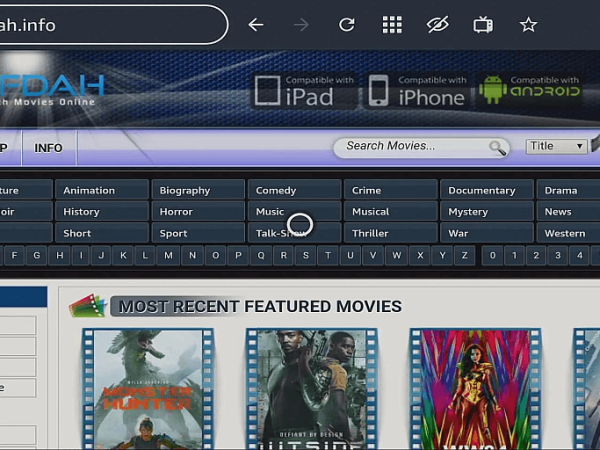Reload the page with refresh icon
The image size is (600, 450).
click(347, 25)
